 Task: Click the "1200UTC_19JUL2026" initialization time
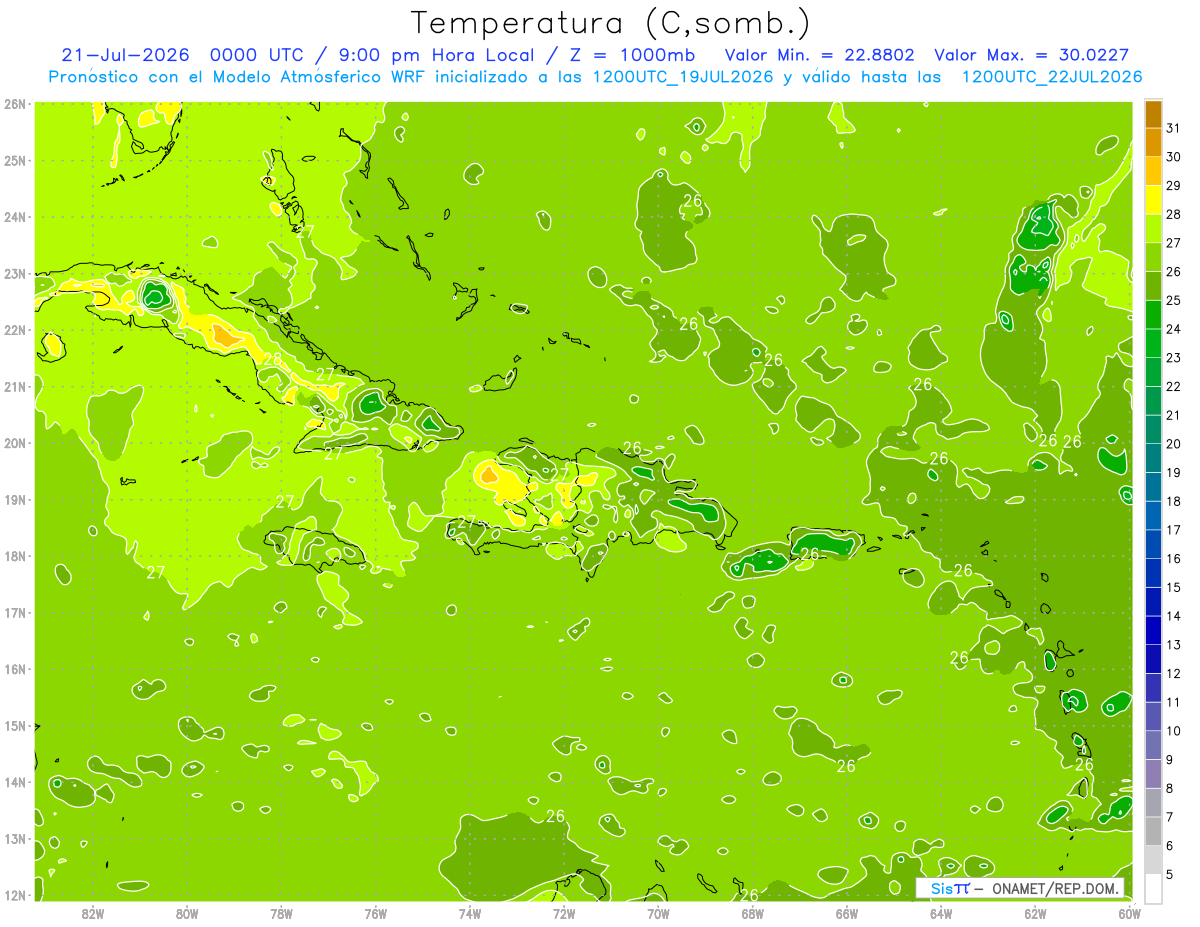pos(683,77)
